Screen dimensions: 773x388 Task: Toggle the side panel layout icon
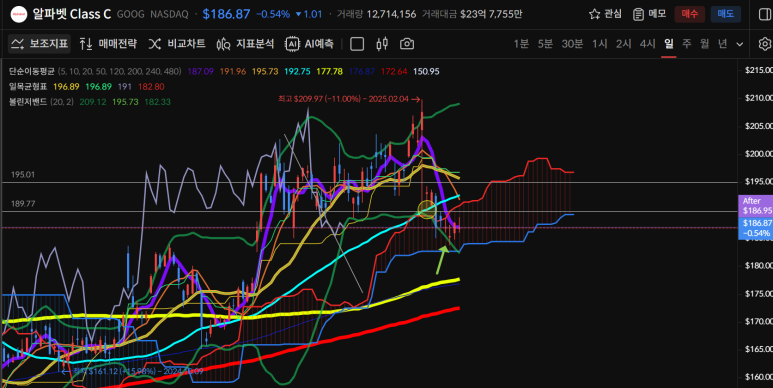coord(765,14)
